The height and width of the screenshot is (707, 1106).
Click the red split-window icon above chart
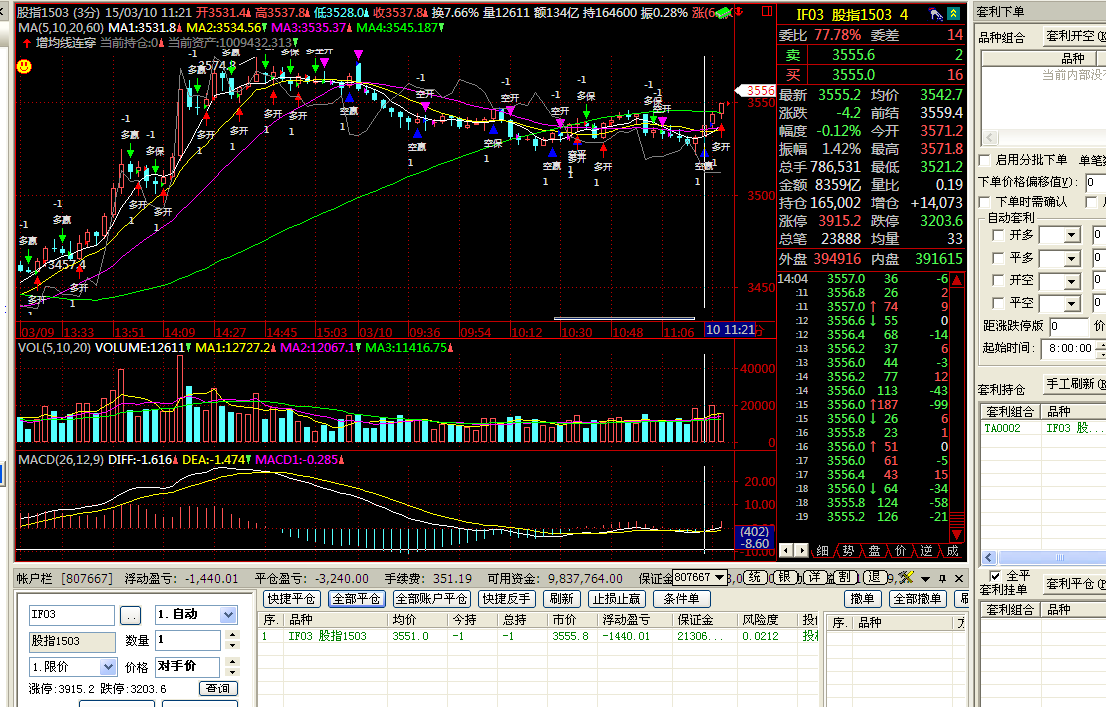[767, 12]
